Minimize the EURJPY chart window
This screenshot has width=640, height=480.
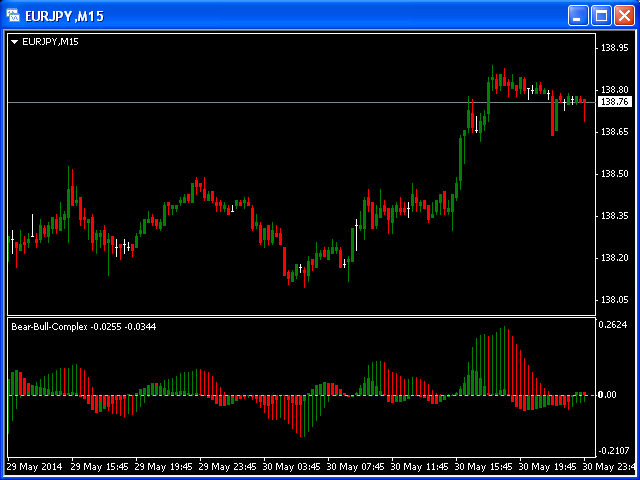(x=578, y=16)
